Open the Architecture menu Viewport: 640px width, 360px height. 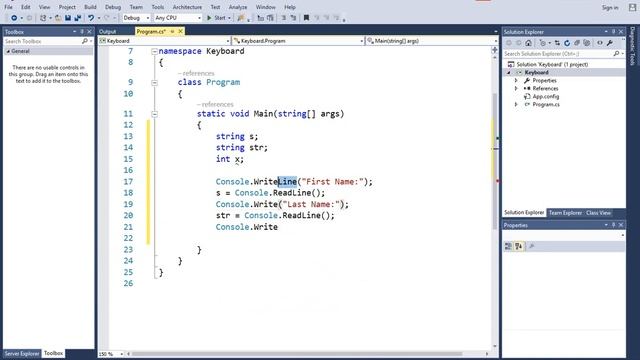point(187,7)
